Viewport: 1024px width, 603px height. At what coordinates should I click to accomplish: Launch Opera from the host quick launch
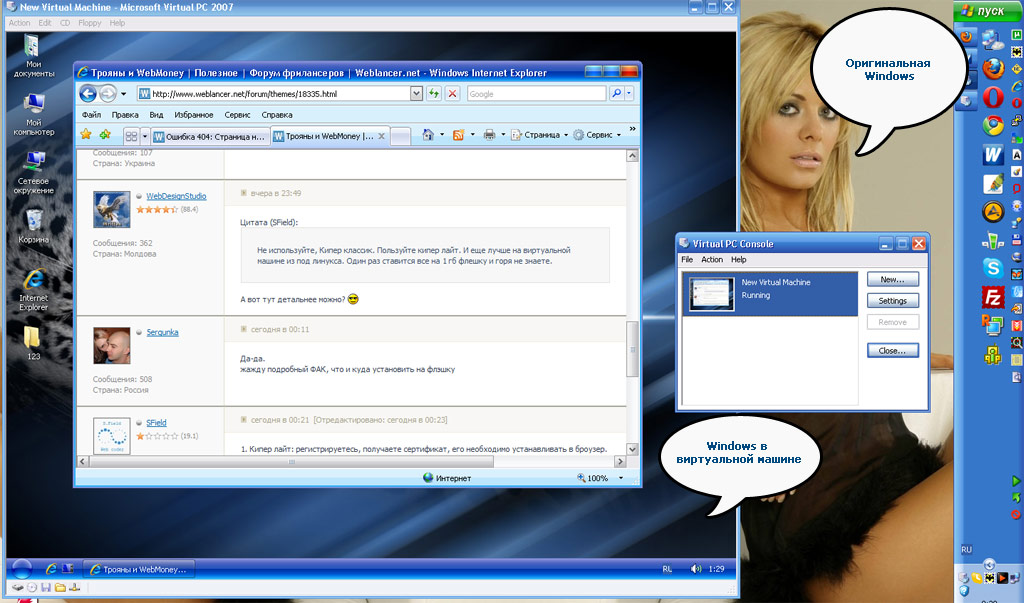(993, 98)
